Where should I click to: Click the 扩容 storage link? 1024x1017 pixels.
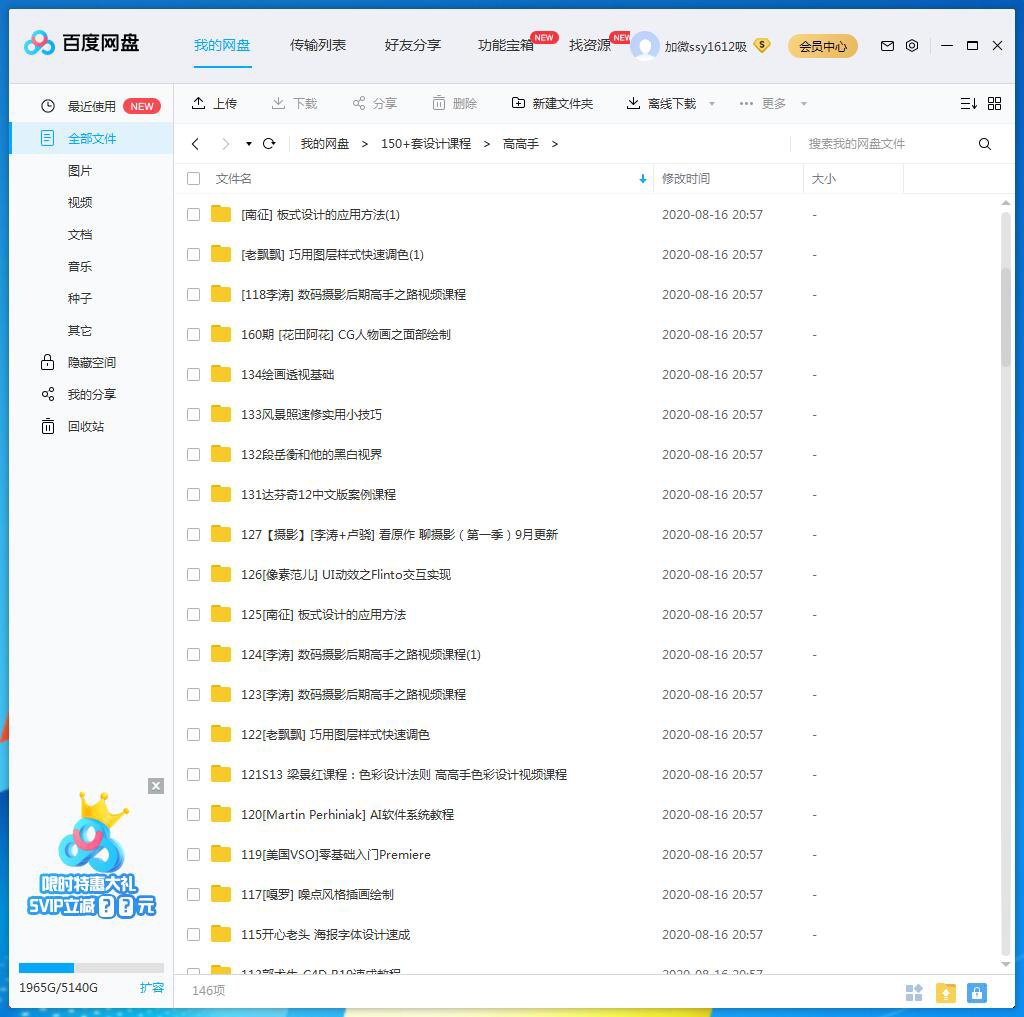point(151,987)
